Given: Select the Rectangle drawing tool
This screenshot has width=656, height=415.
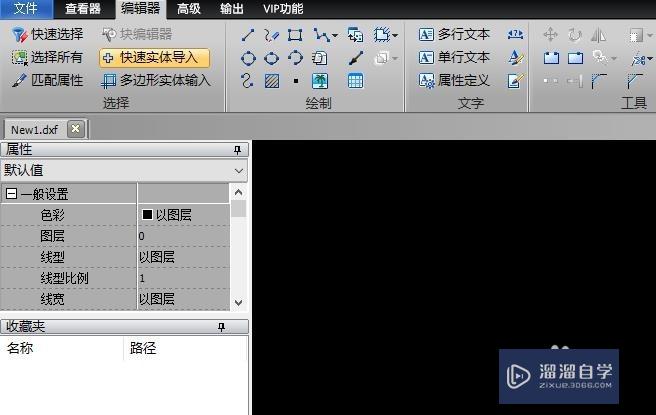Looking at the screenshot, I should 295,35.
